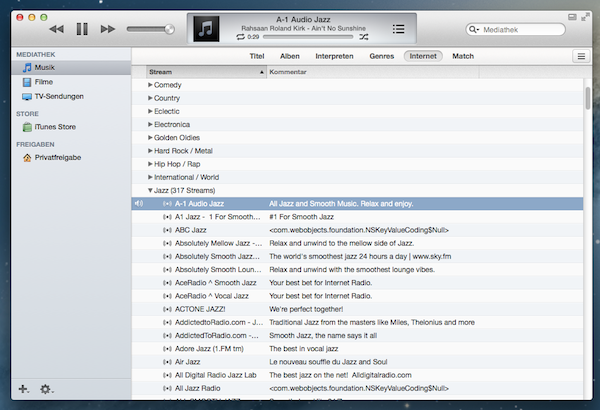Expand the Eclectic category
Viewport: 600px width, 410px height.
click(150, 111)
